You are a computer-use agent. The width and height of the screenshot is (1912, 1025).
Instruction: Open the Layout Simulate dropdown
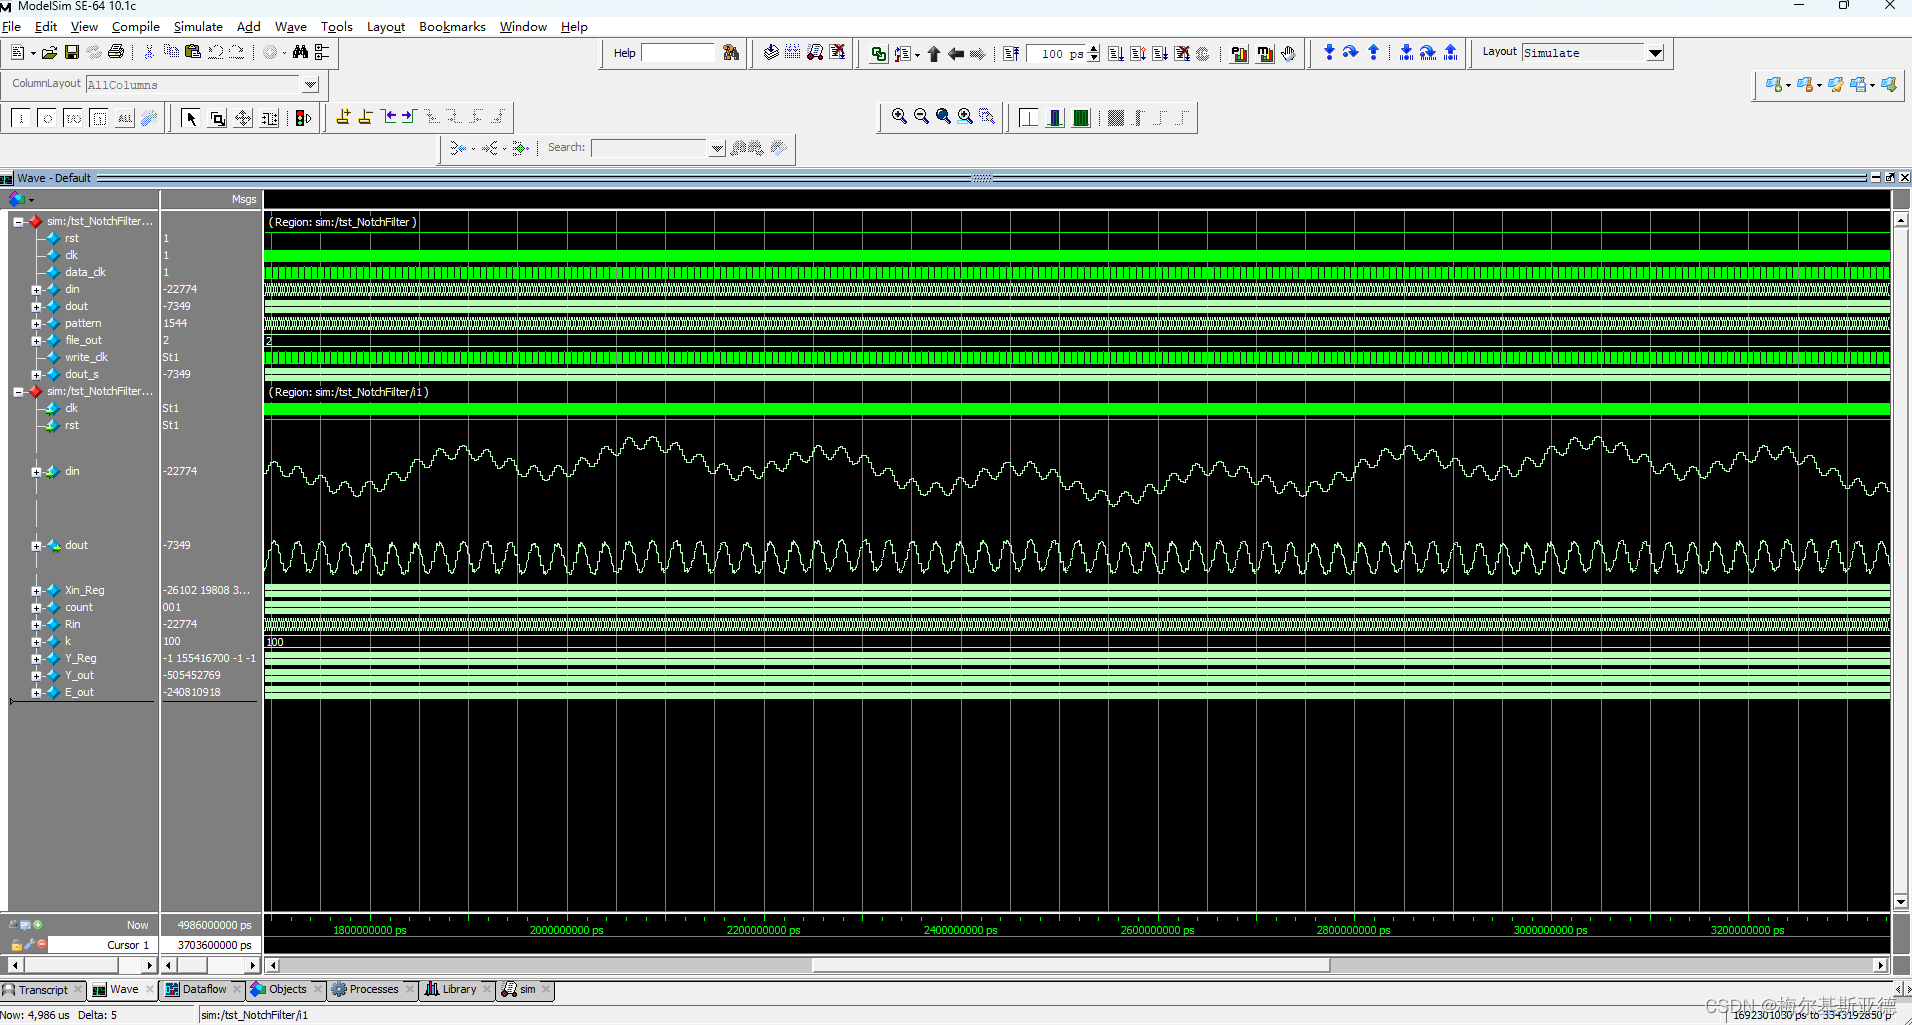tap(1655, 53)
